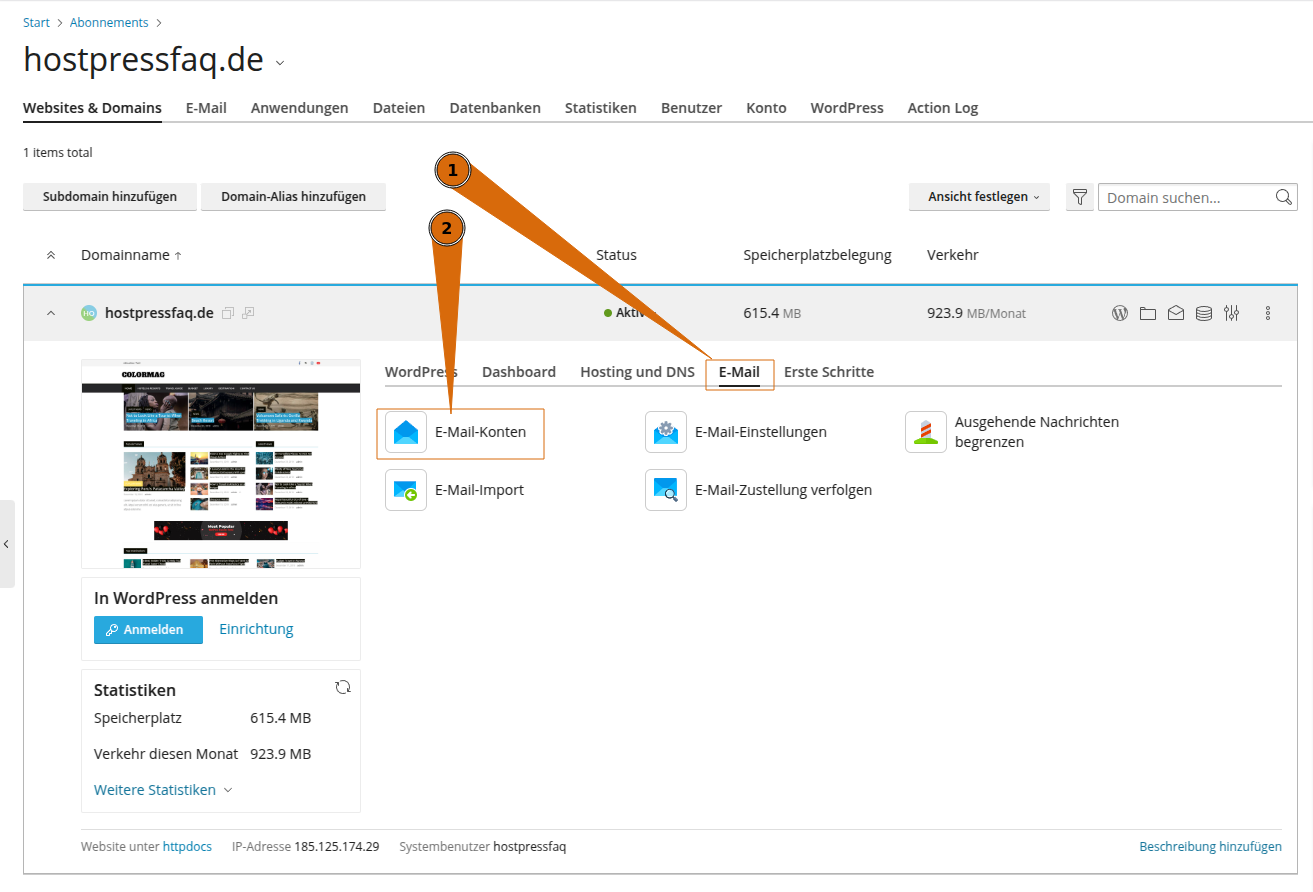
Task: Open the E-Mail-Einstellungen link
Action: [x=761, y=432]
